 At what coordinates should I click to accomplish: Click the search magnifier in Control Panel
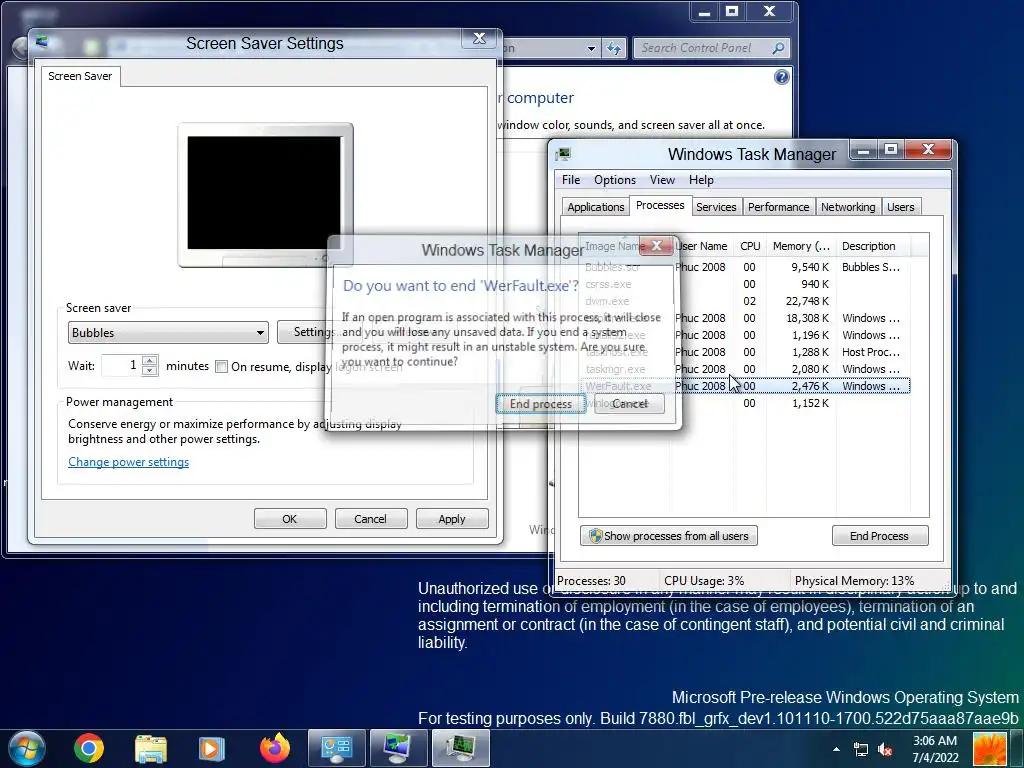pyautogui.click(x=777, y=48)
